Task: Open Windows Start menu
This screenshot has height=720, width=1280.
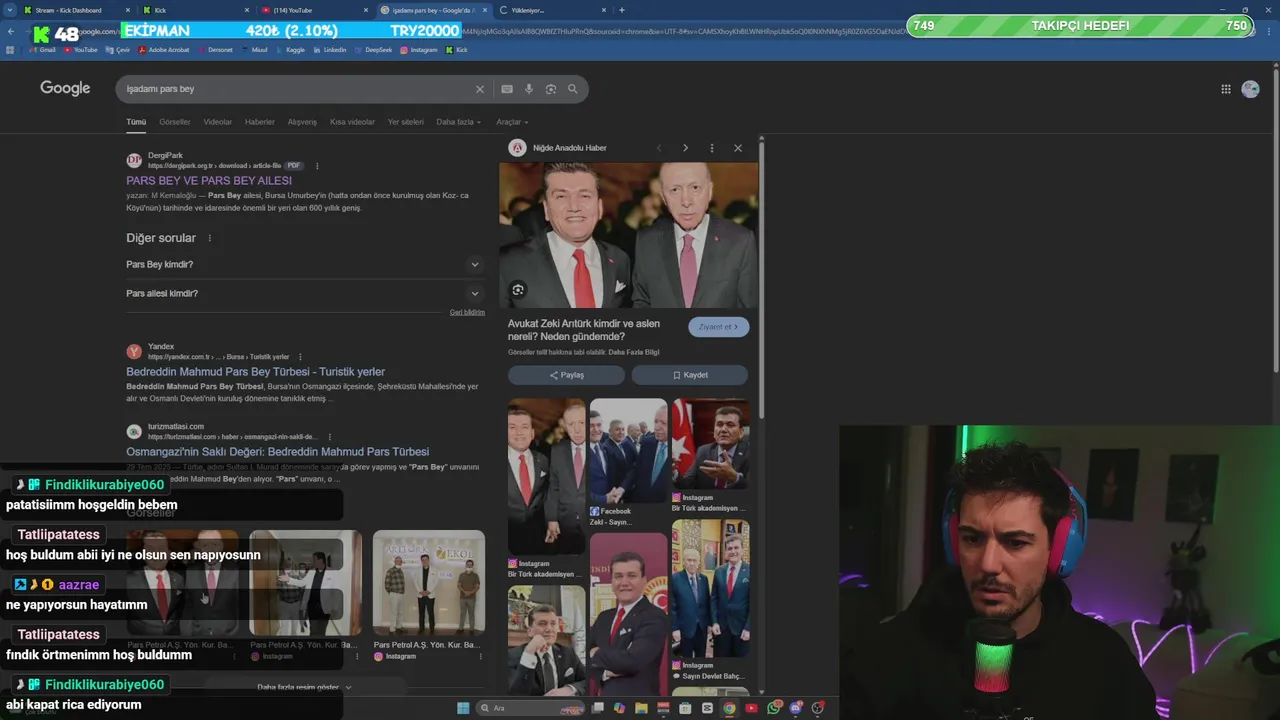Action: pyautogui.click(x=463, y=708)
